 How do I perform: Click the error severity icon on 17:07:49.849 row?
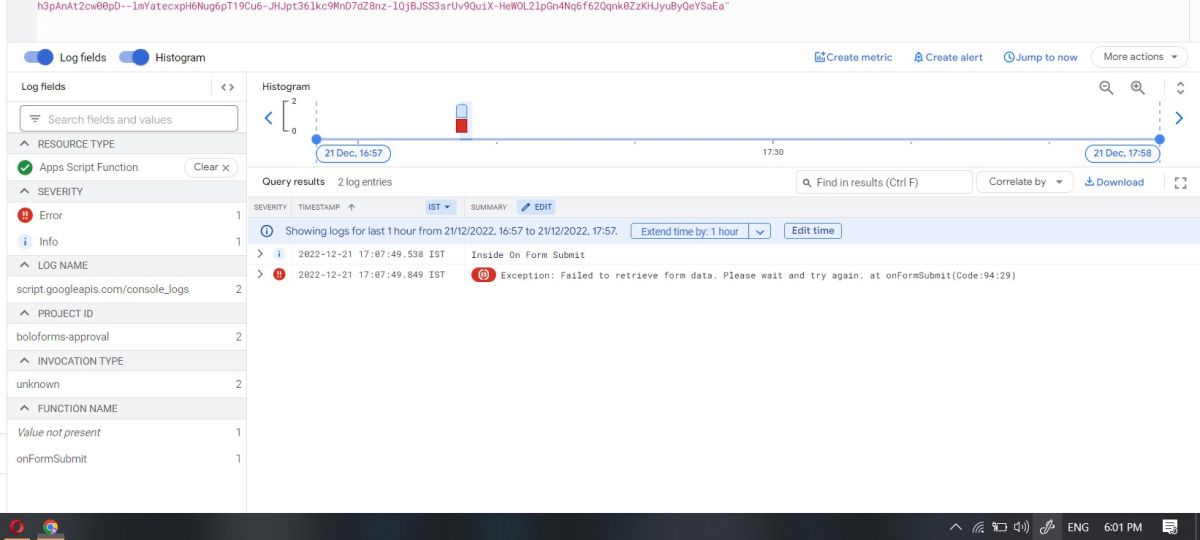point(279,274)
